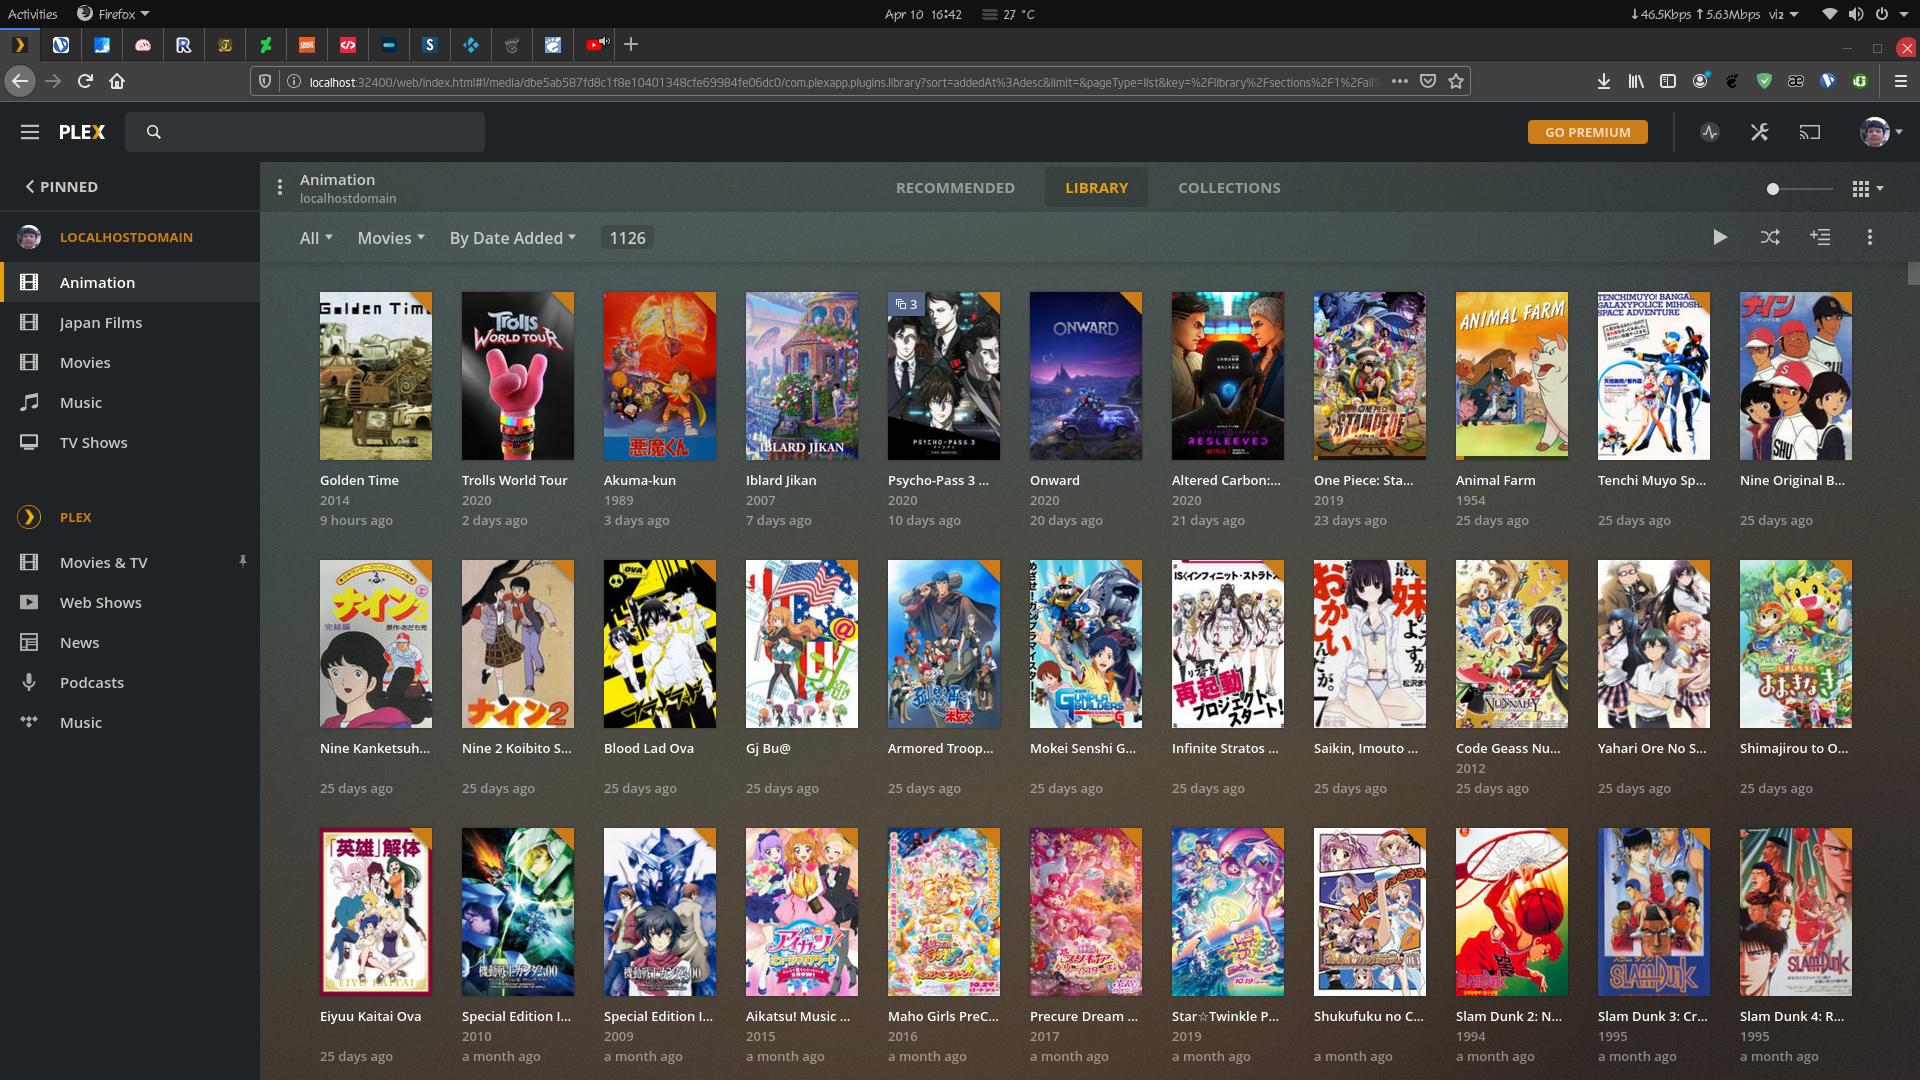Viewport: 1920px width, 1080px height.
Task: Open Iblard Jikan title link
Action: [x=781, y=480]
